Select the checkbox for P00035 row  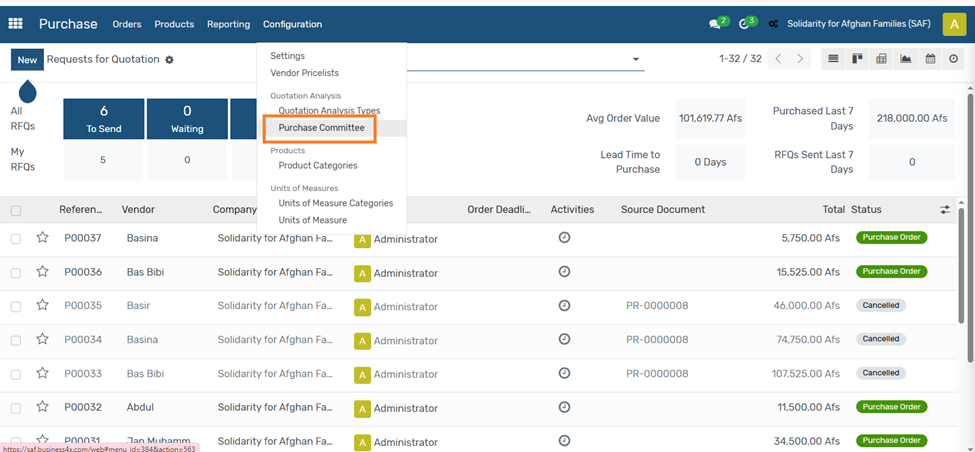pos(16,307)
